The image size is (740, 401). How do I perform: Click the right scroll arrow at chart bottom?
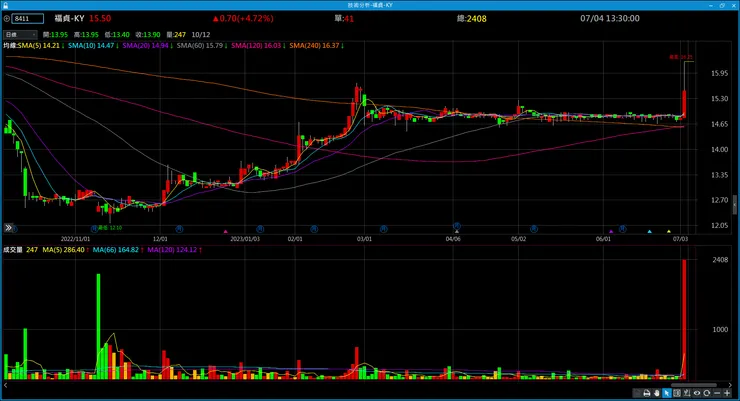point(731,385)
